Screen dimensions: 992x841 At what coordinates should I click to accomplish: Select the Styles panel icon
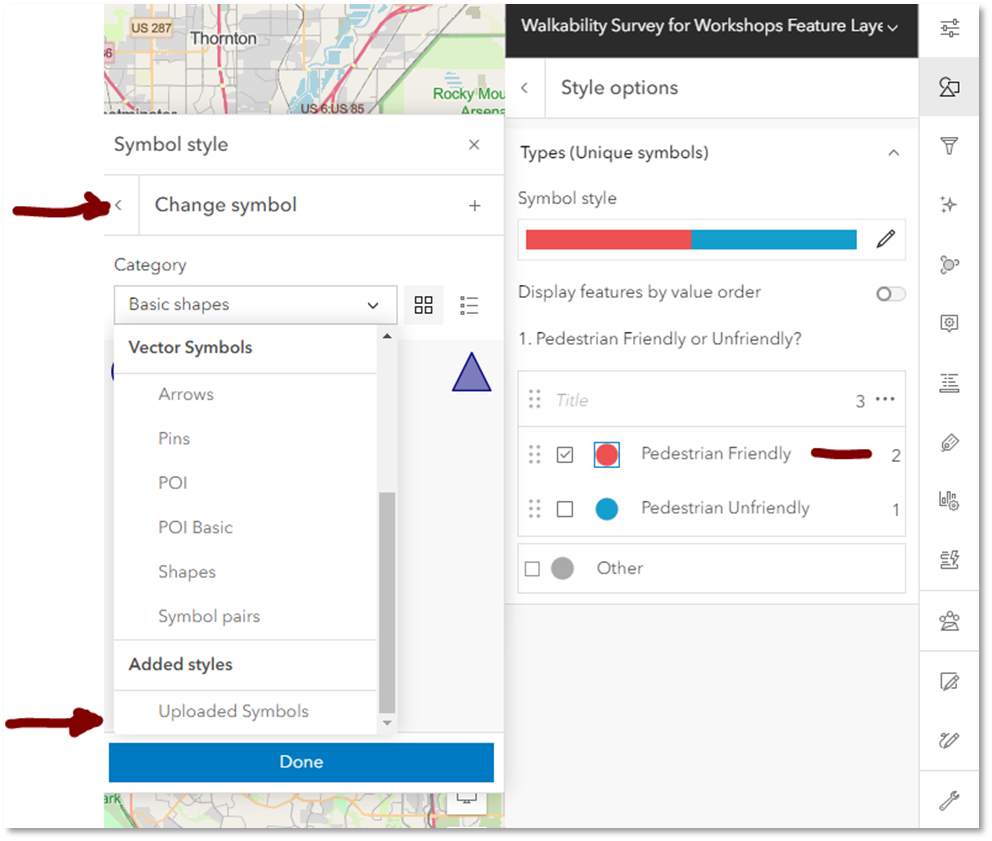[948, 86]
